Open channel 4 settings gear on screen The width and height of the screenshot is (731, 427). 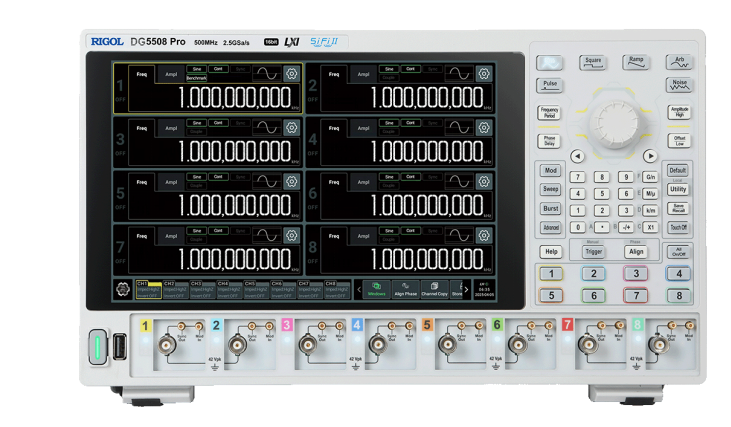[484, 128]
